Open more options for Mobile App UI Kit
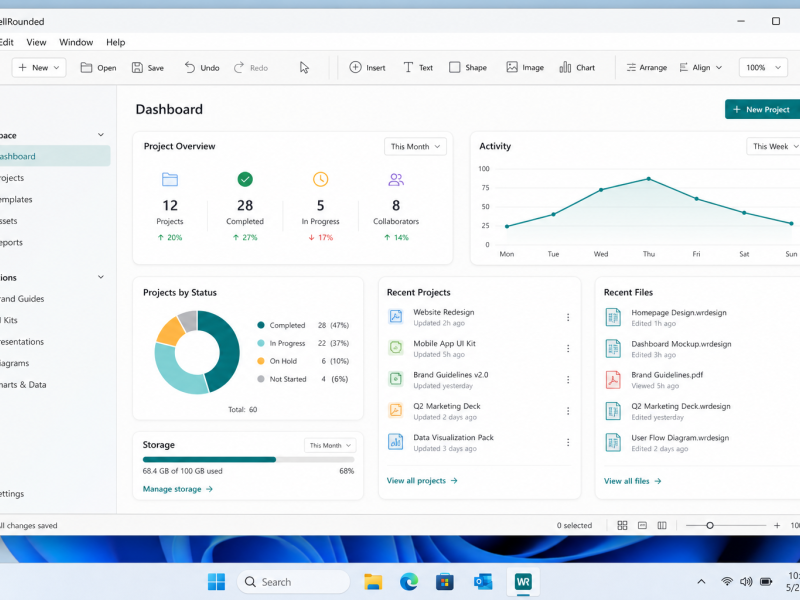This screenshot has height=600, width=800. click(x=568, y=348)
